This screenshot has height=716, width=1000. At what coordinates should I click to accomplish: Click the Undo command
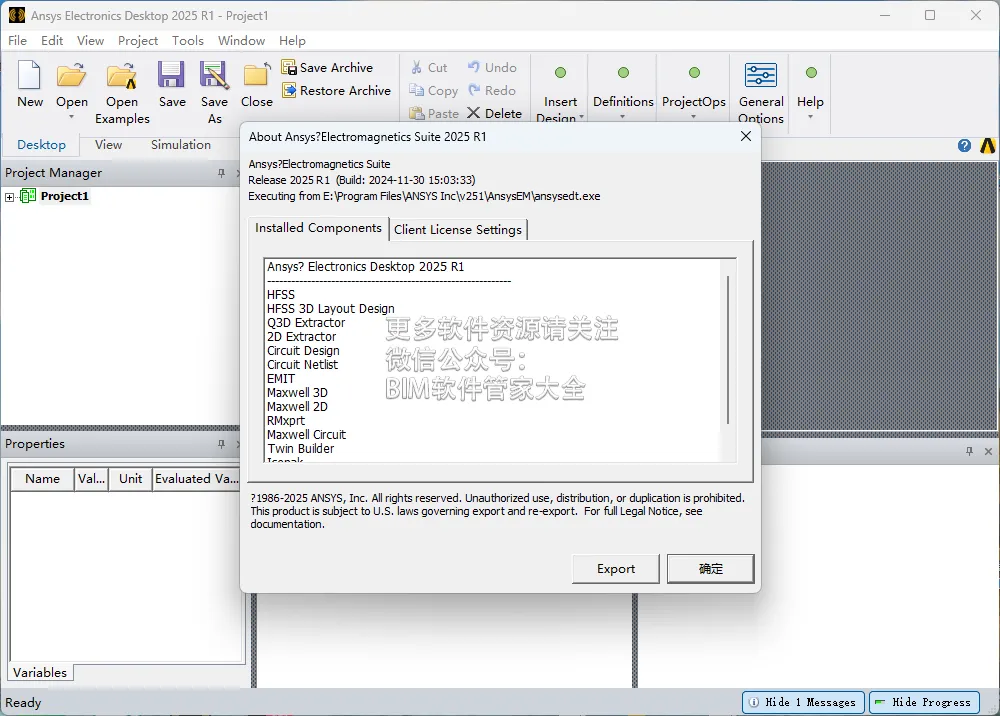point(492,68)
